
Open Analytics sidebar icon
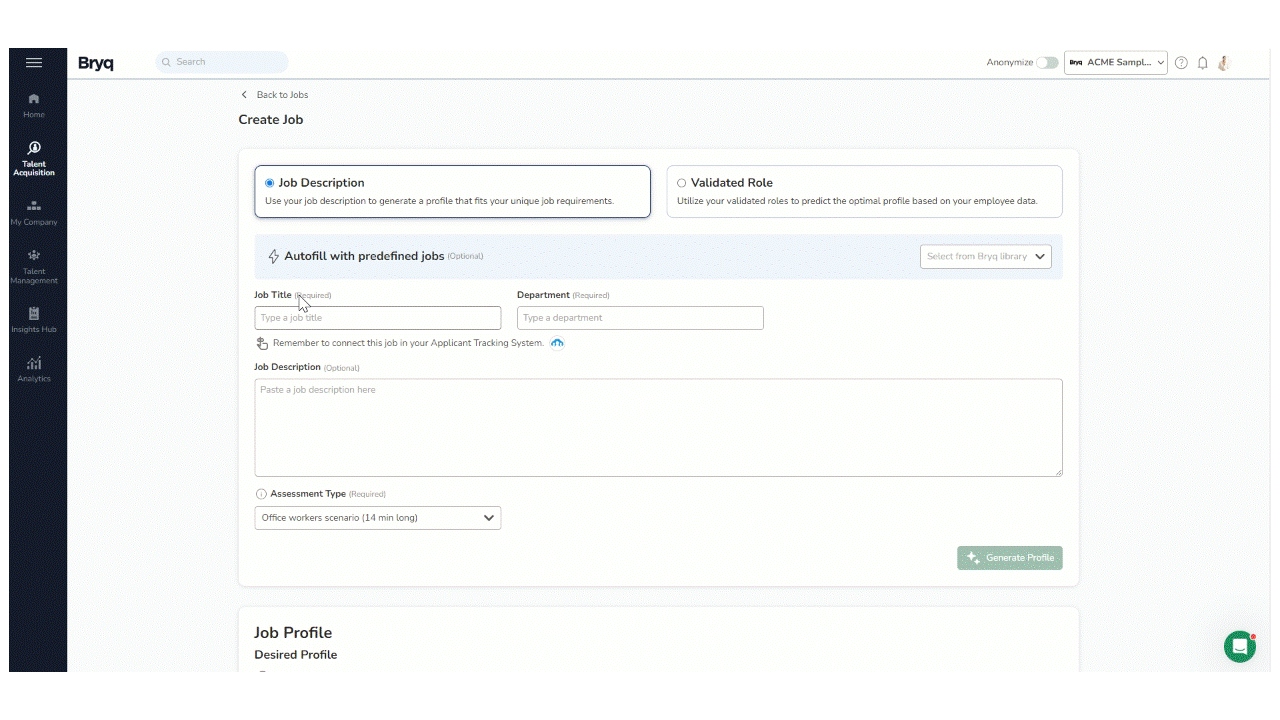(x=34, y=368)
